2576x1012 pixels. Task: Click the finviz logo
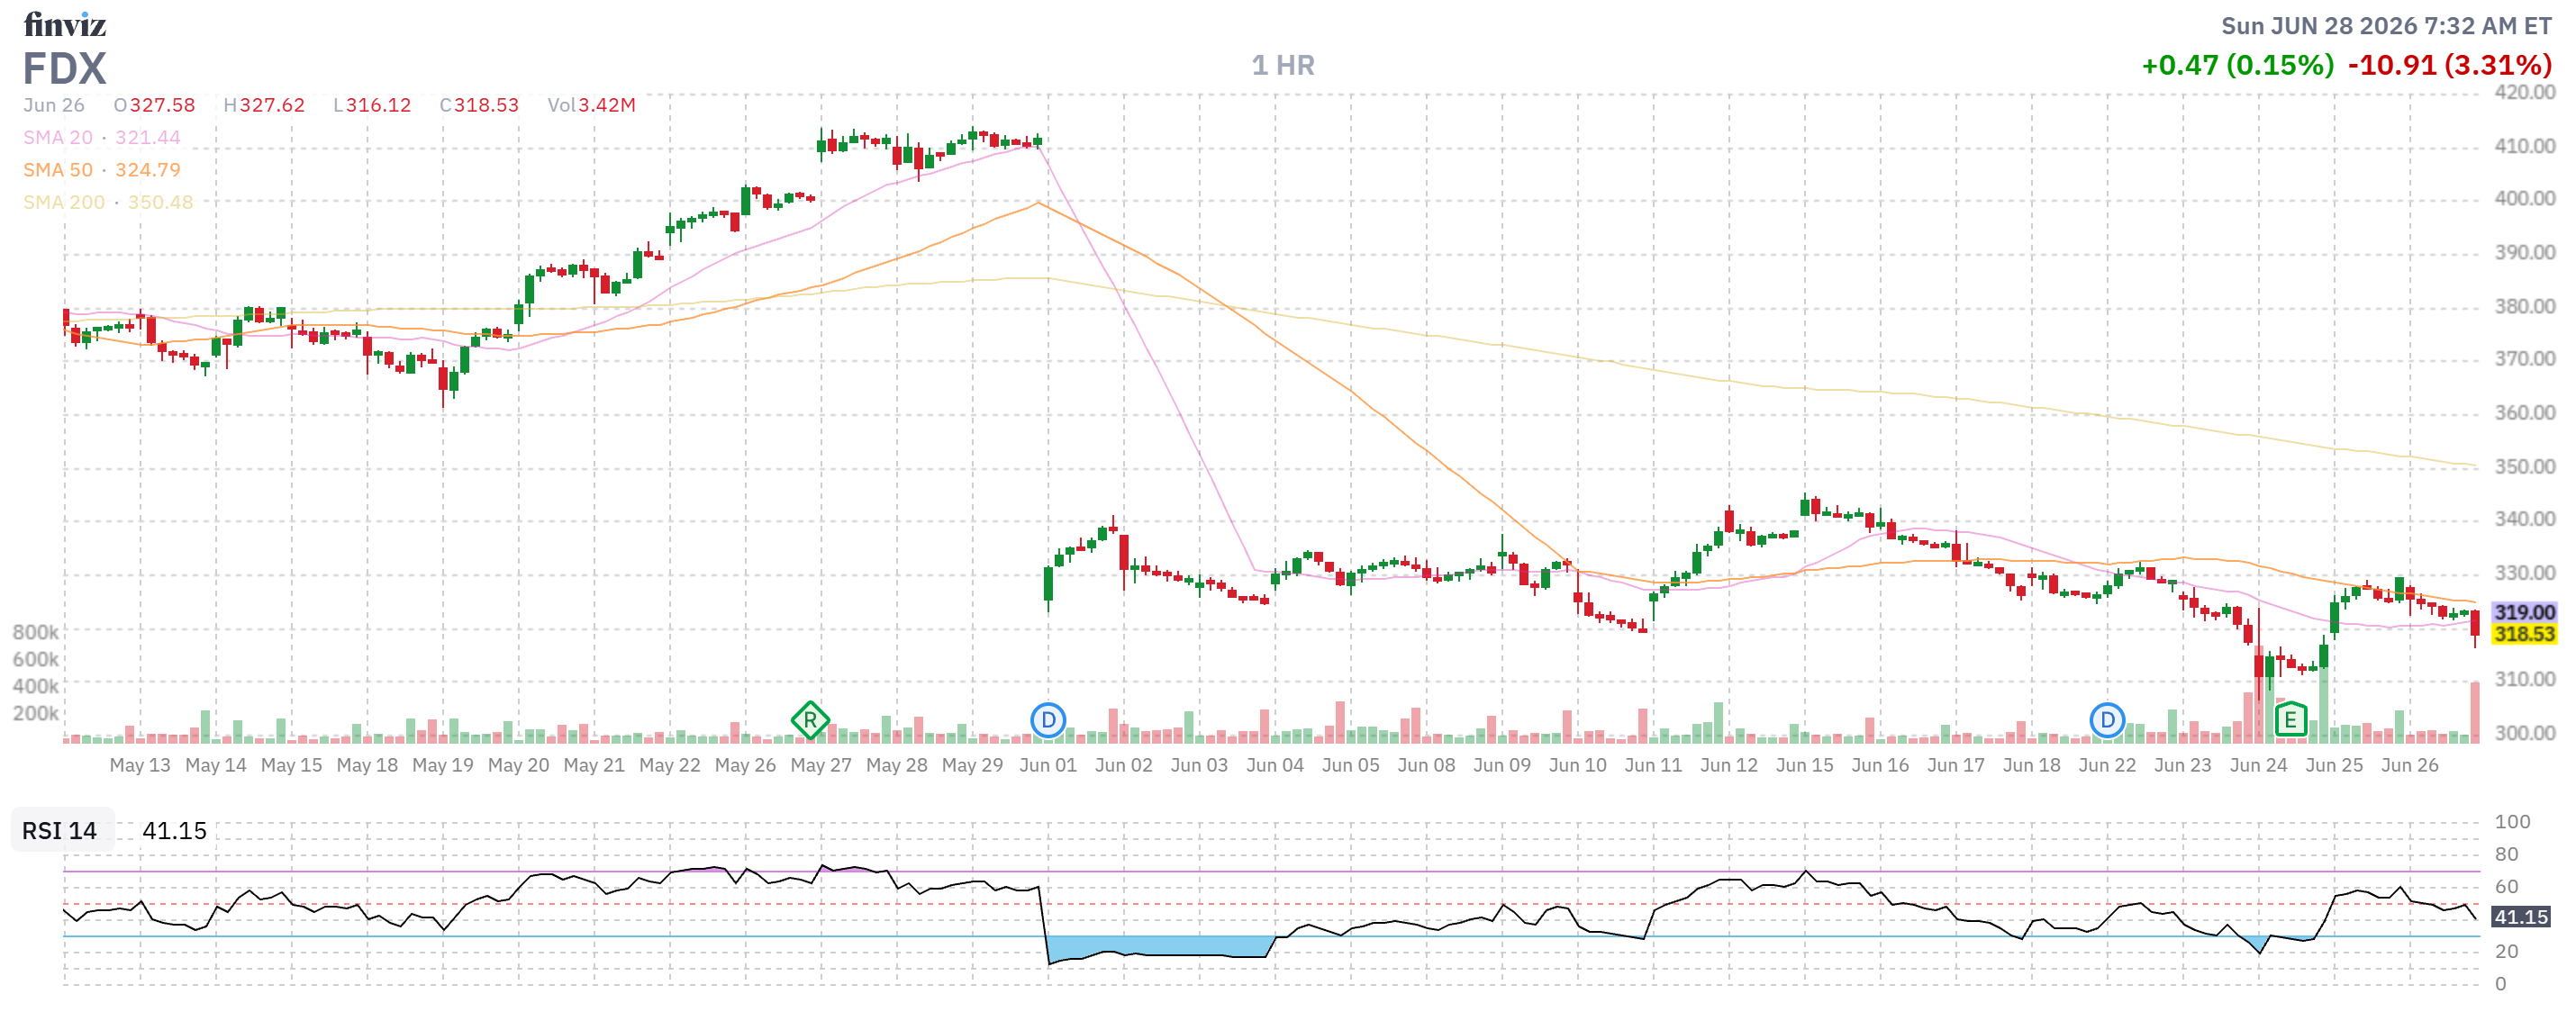pos(65,24)
